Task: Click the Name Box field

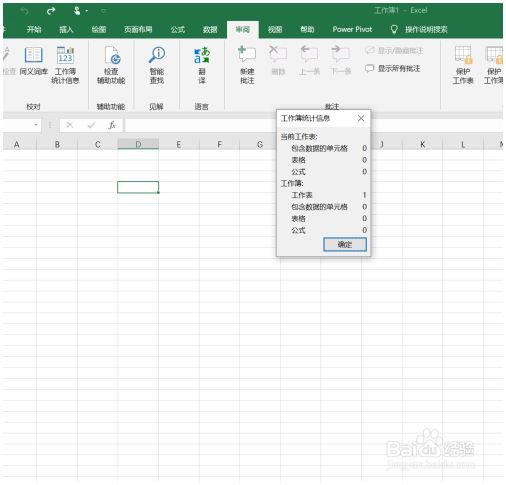Action: [17, 125]
